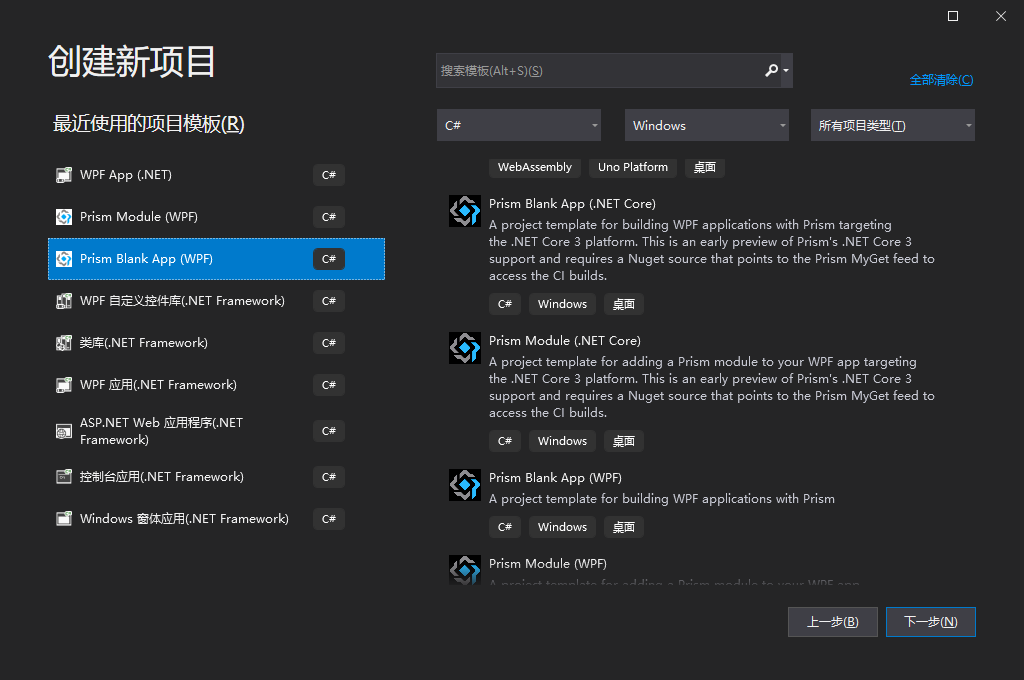
Task: Expand the search box dropdown arrow
Action: click(787, 70)
